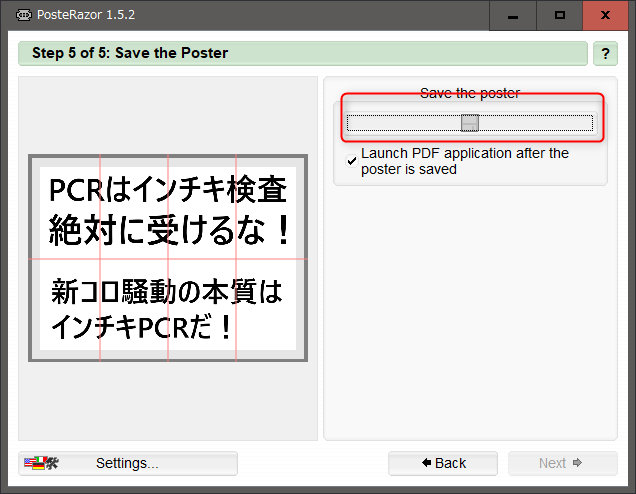
Task: Open help with the question mark button
Action: tap(605, 54)
